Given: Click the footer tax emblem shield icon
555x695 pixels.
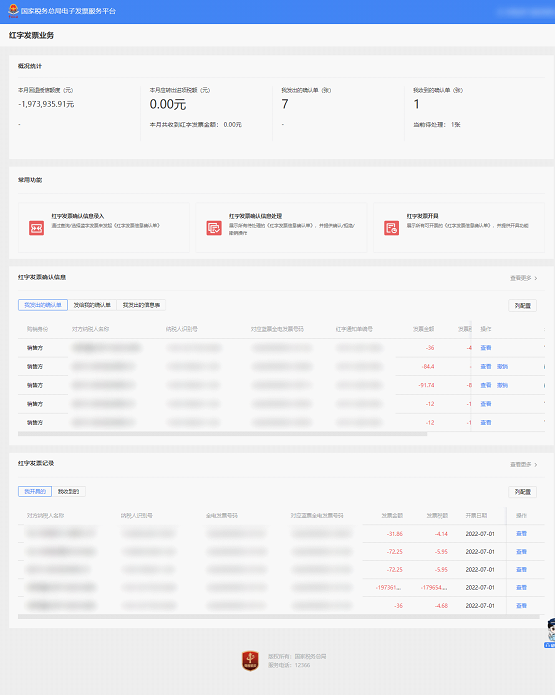Looking at the screenshot, I should 250,660.
